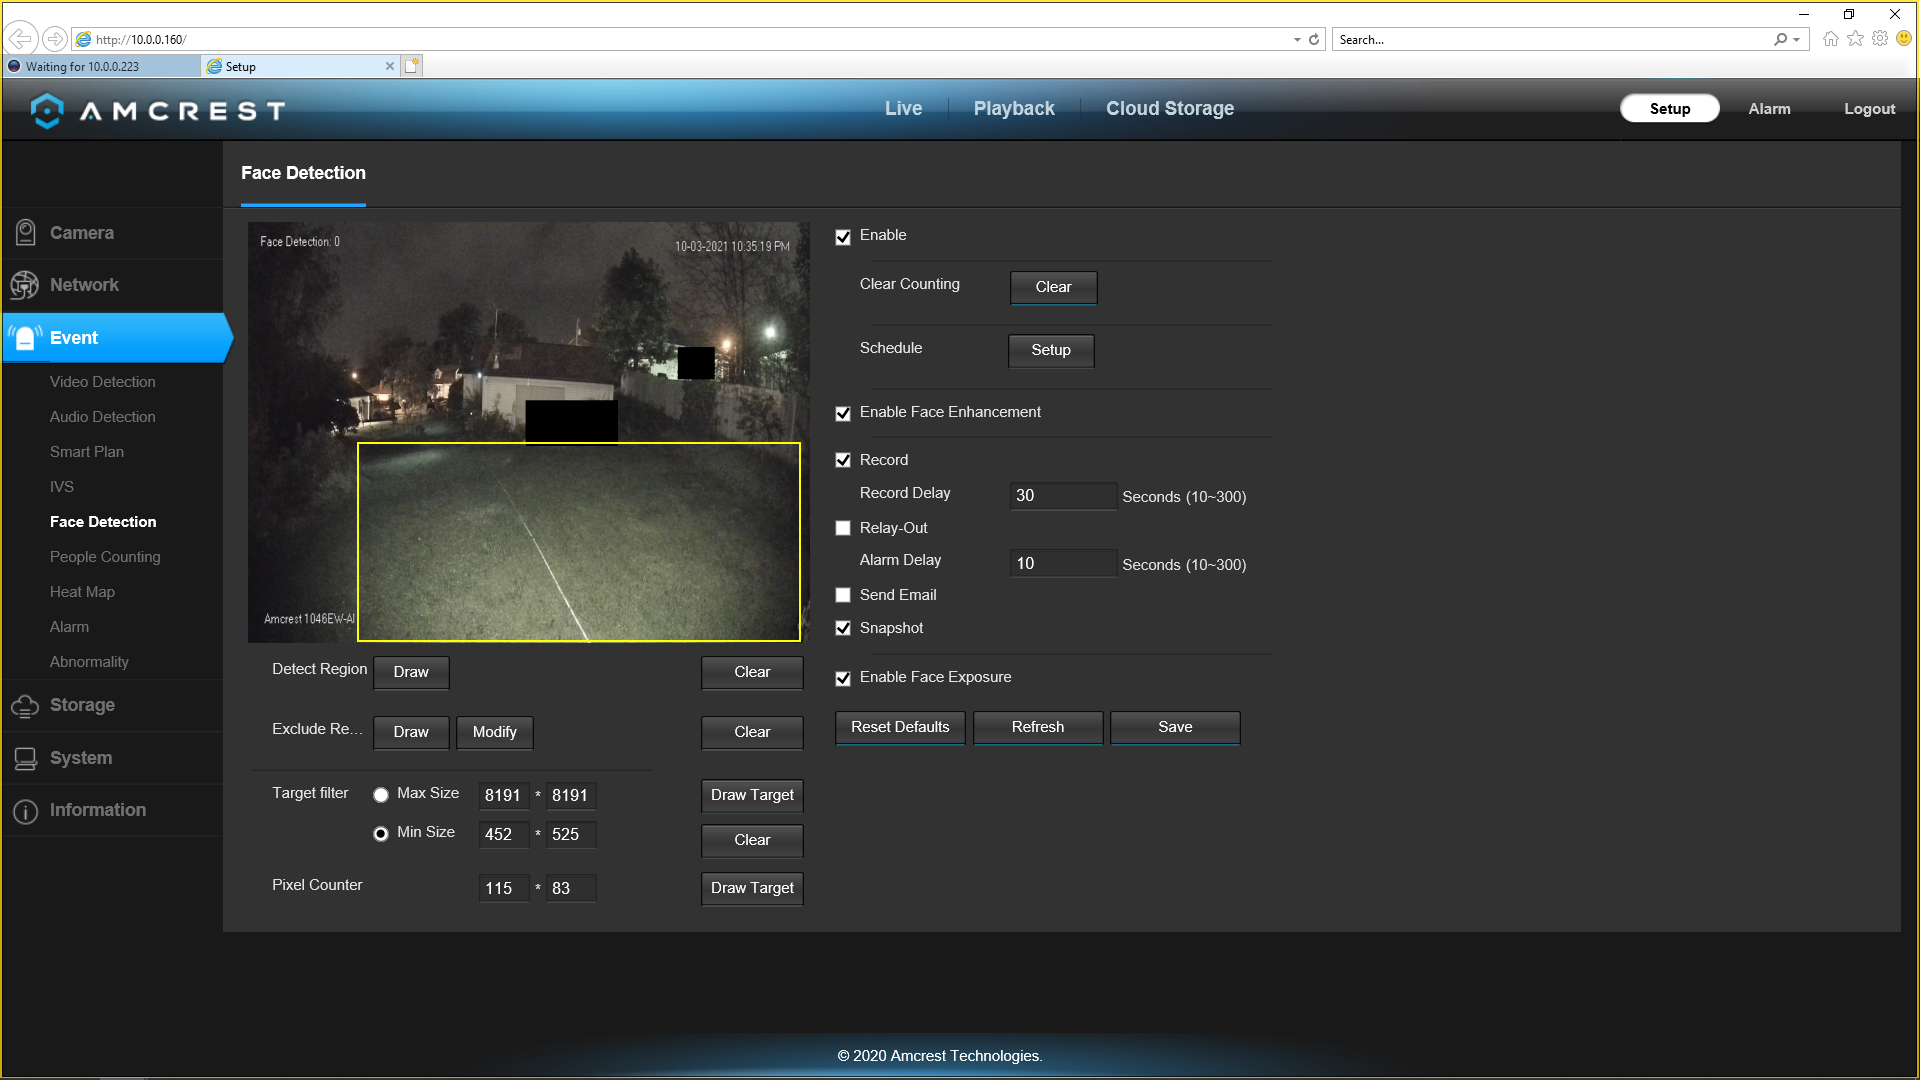Toggle the Record checkbox
This screenshot has height=1080, width=1920.
[843, 461]
